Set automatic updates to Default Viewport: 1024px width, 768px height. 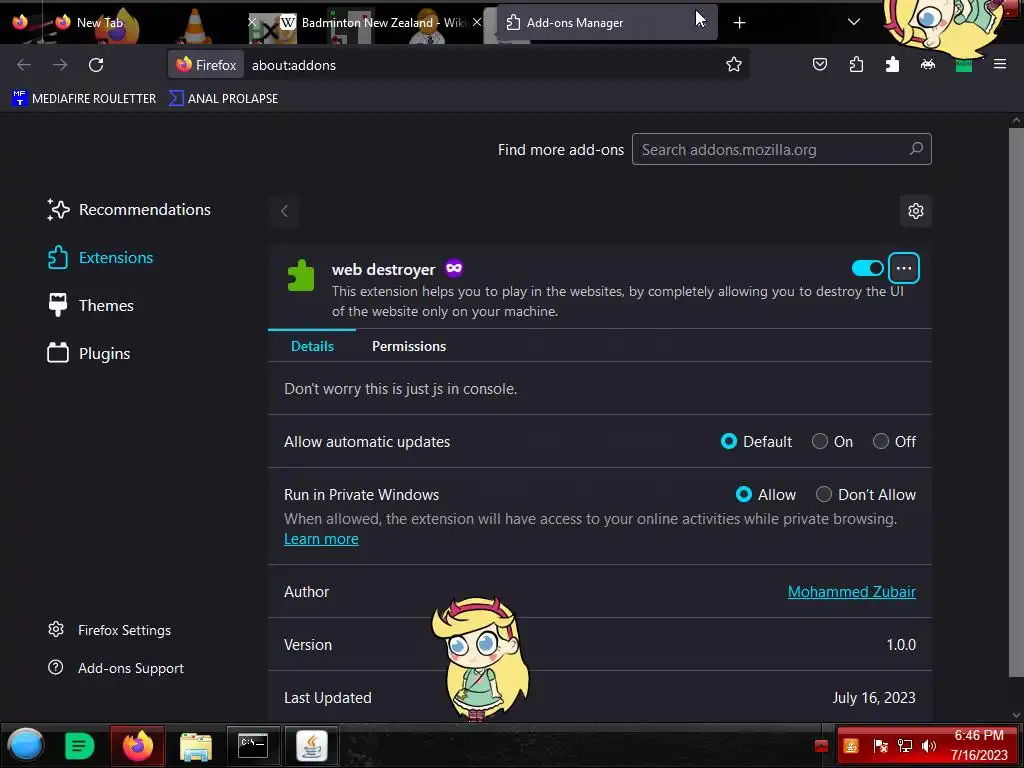click(x=729, y=441)
